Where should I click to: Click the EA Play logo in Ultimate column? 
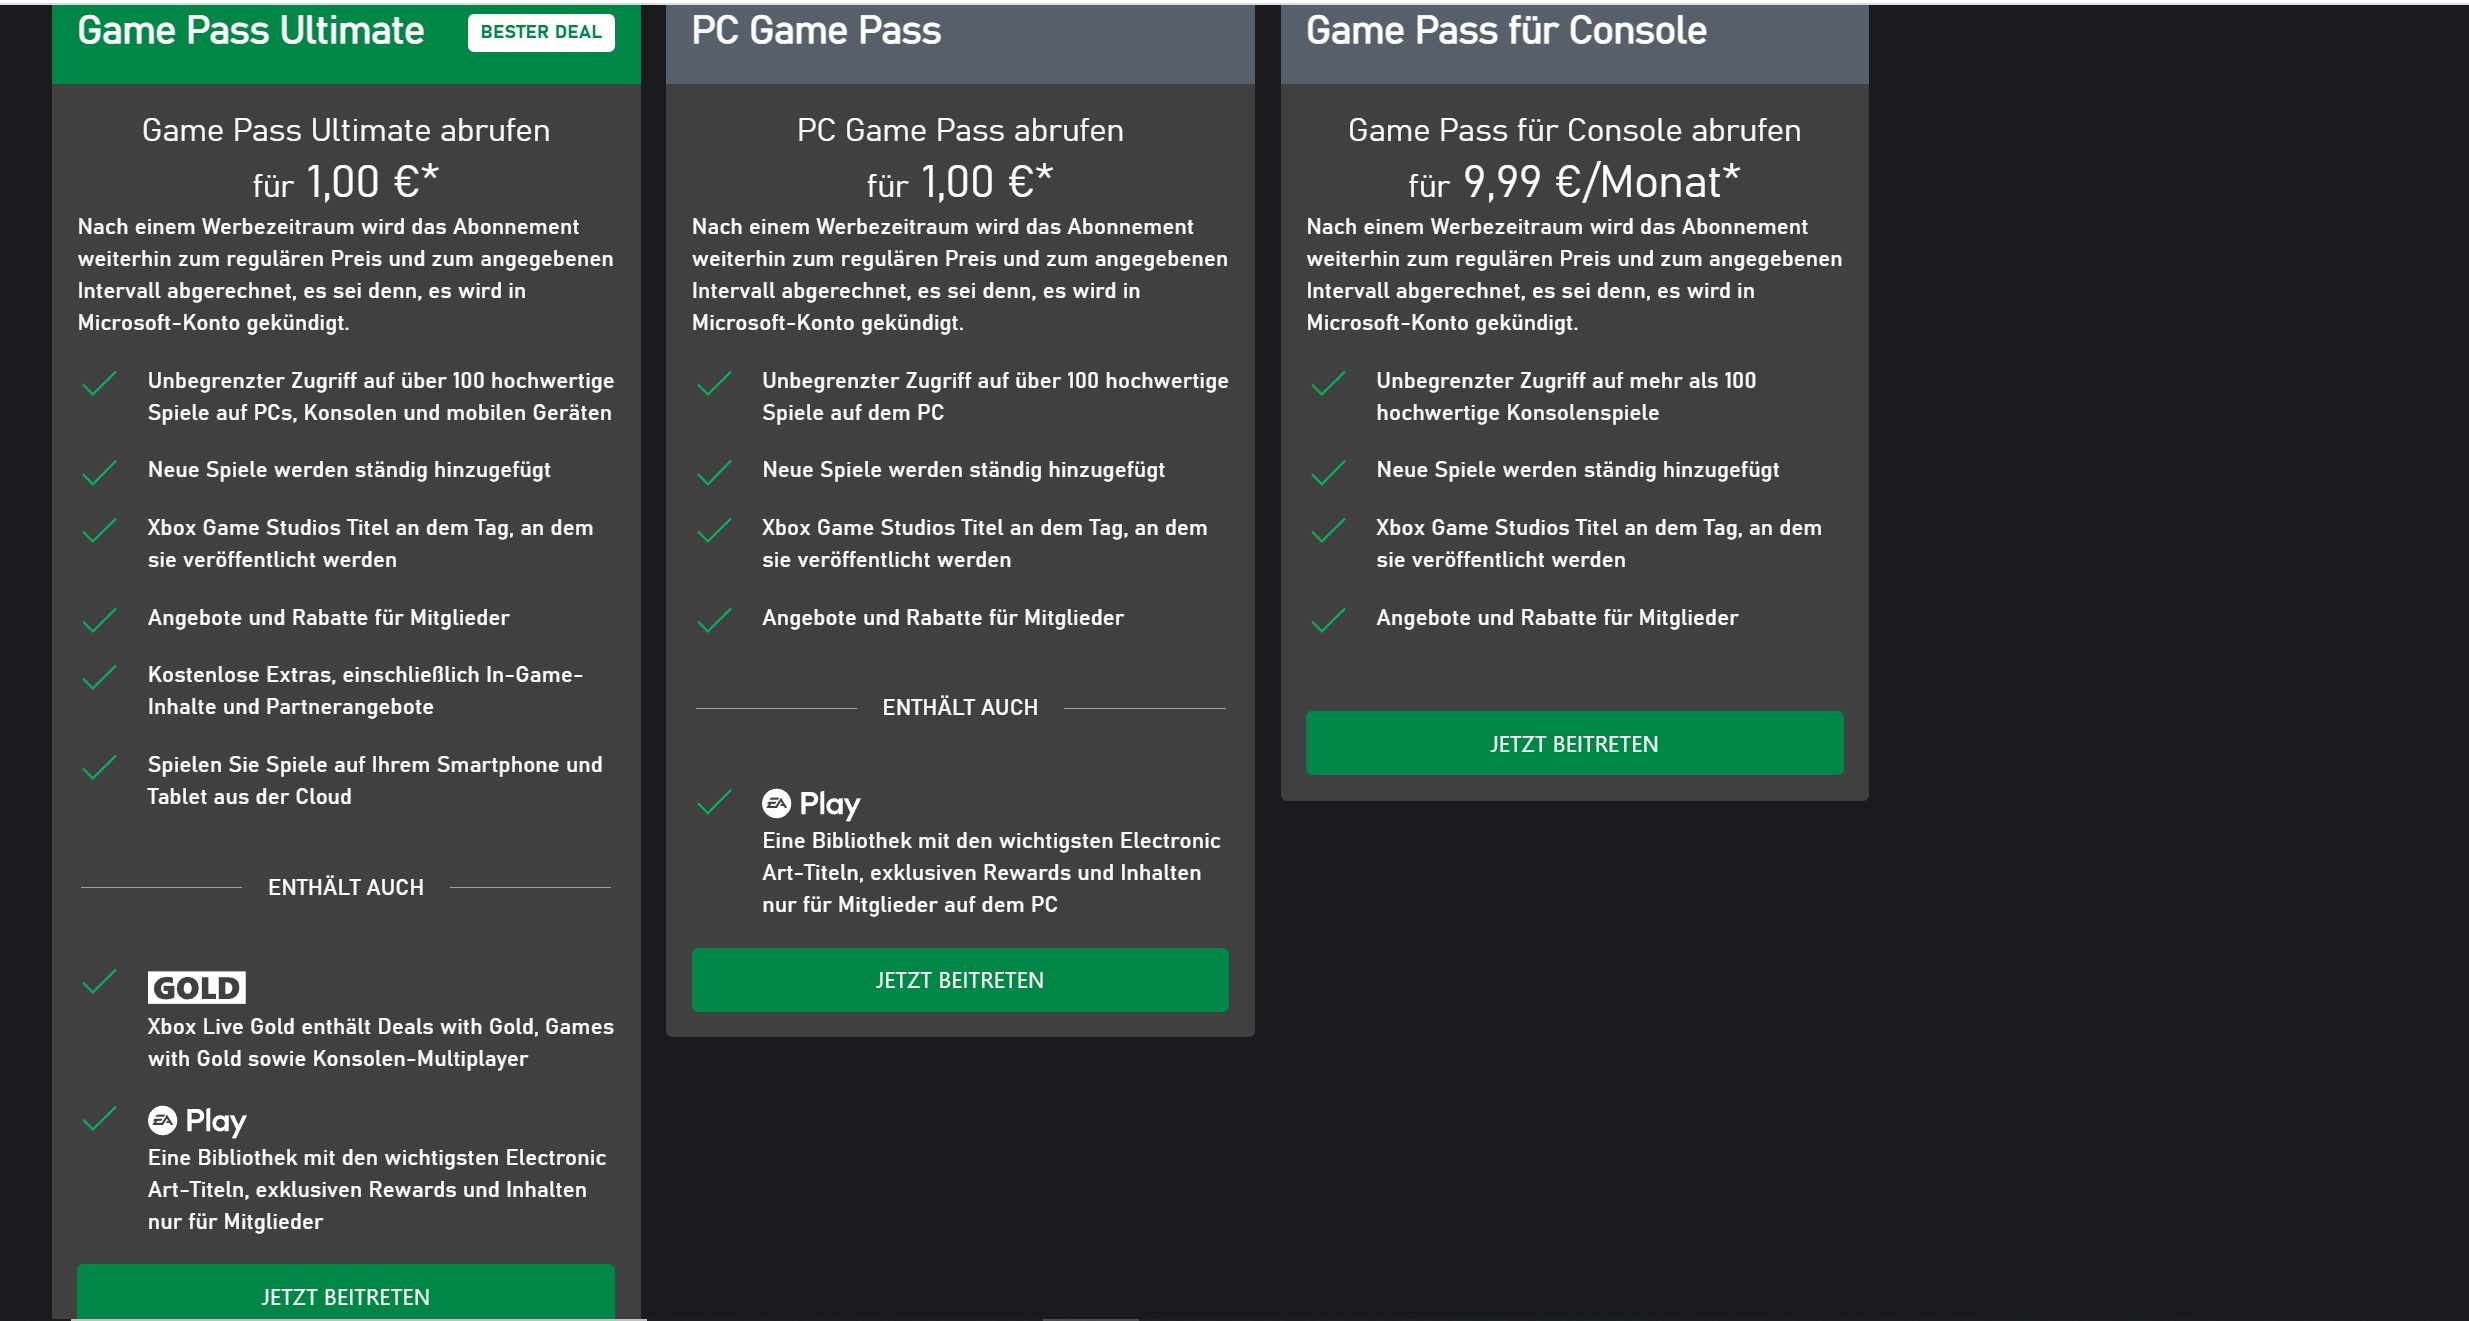197,1120
